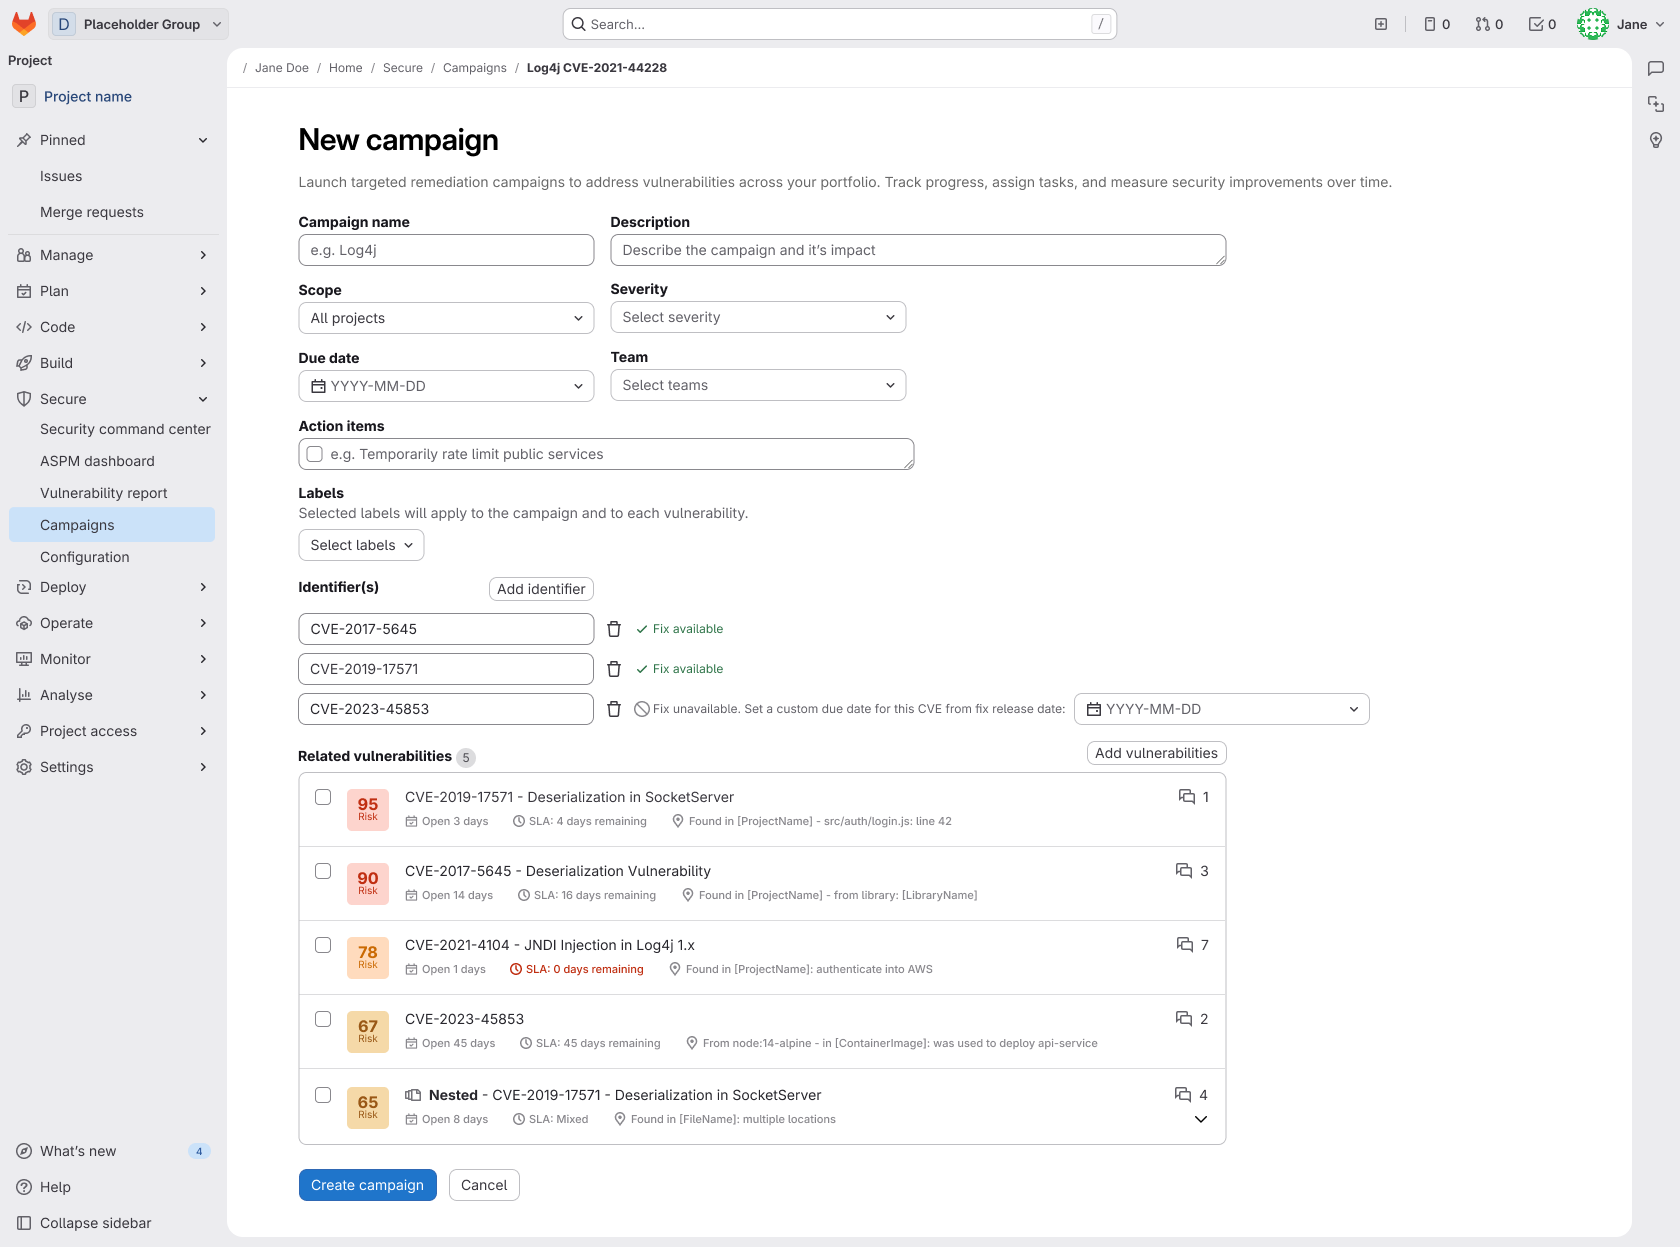Select the CVE-2023-45853 vulnerability row checkbox
The height and width of the screenshot is (1247, 1680).
(x=323, y=1019)
